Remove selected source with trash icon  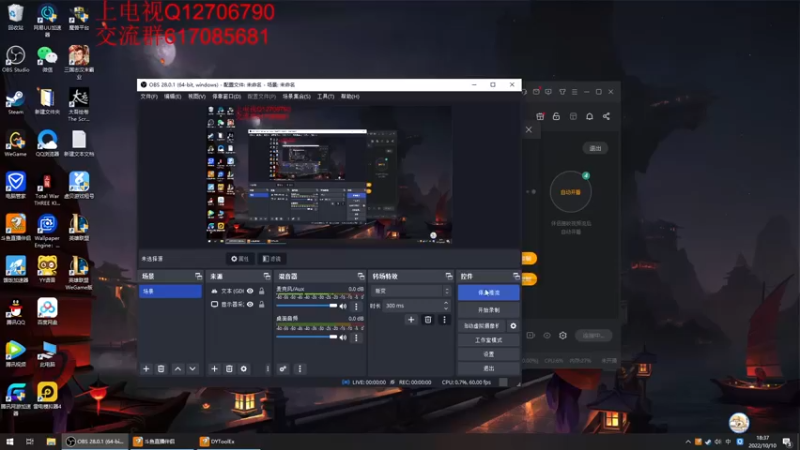[x=229, y=368]
